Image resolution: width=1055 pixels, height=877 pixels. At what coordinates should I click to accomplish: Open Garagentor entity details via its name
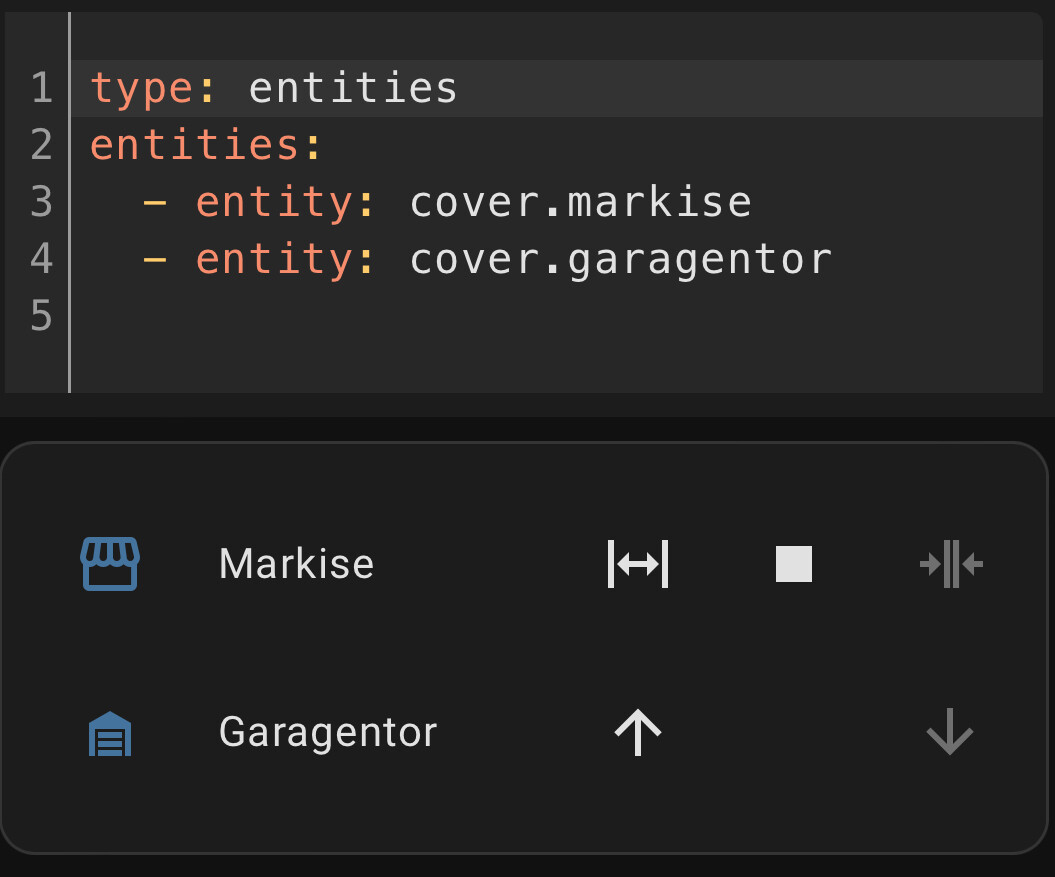[328, 732]
